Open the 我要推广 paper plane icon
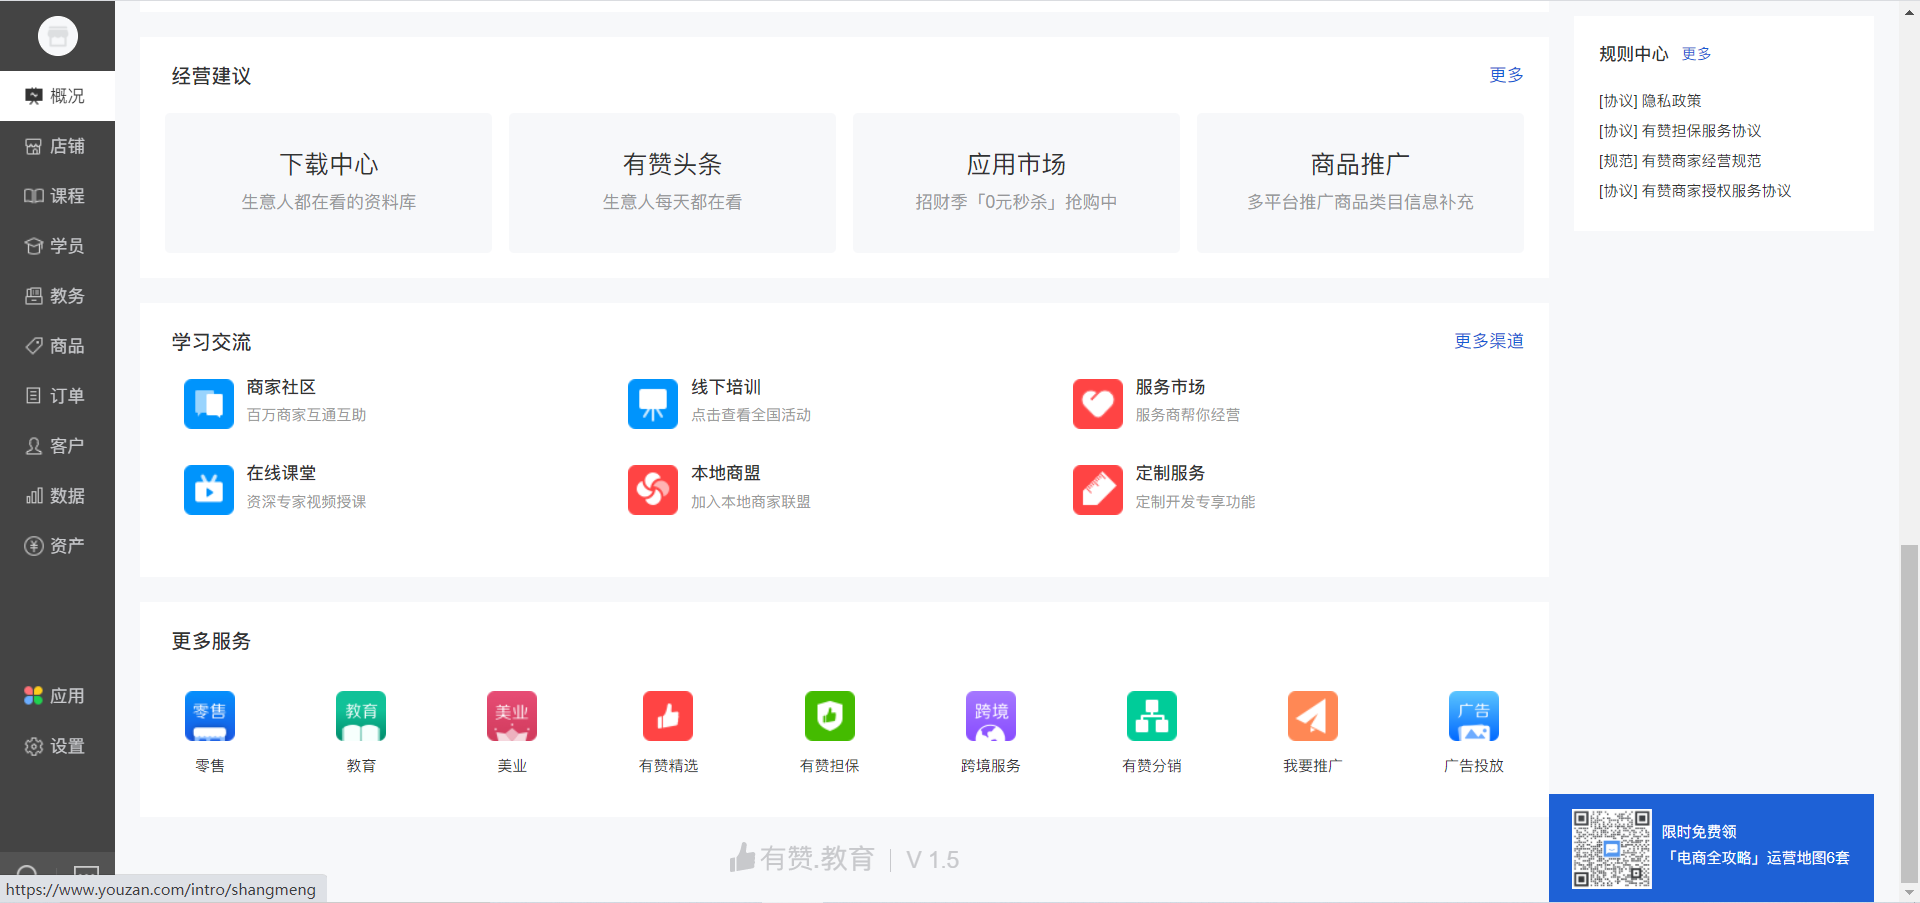The height and width of the screenshot is (903, 1920). [1313, 716]
